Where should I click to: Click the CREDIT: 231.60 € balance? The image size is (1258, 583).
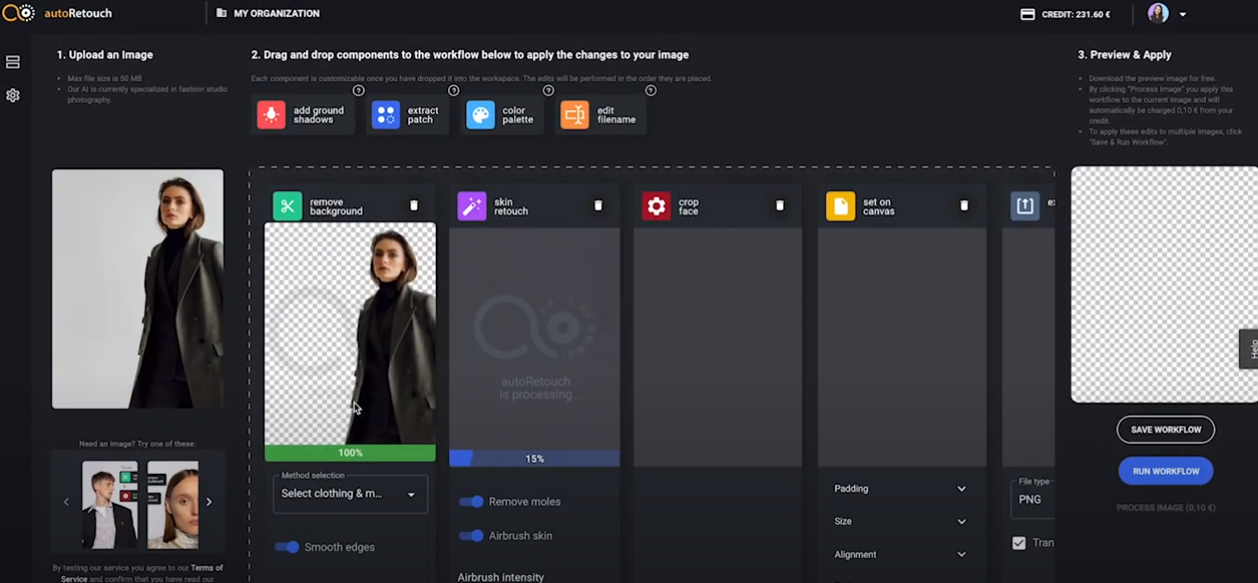1076,15
